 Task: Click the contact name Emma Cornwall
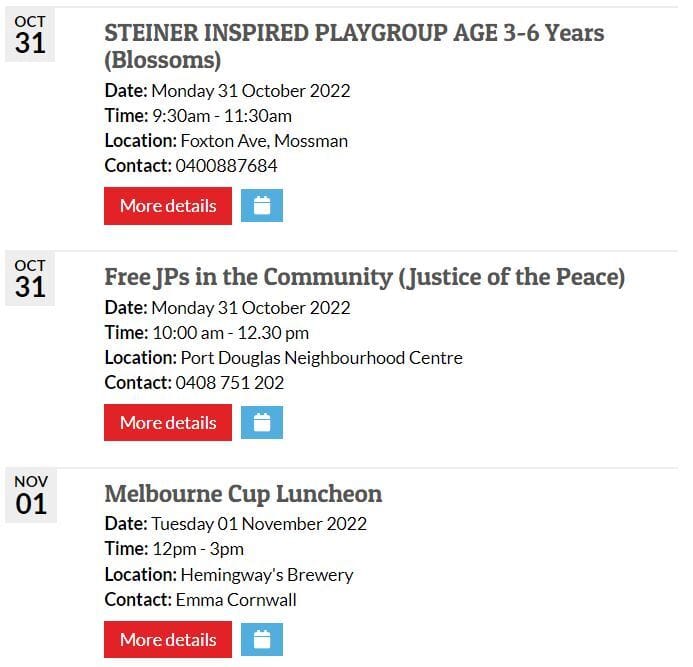coord(235,600)
